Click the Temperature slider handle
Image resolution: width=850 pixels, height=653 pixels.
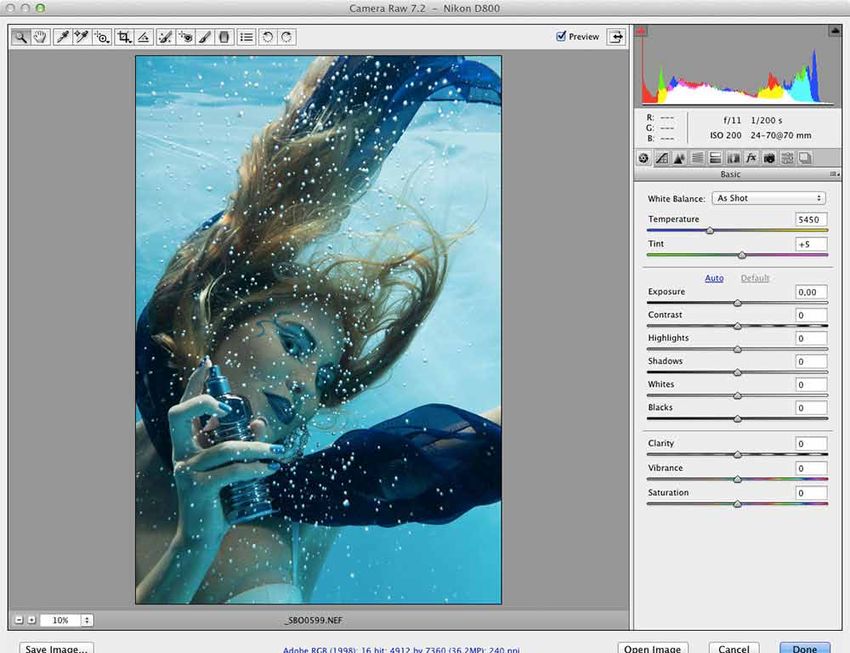click(710, 230)
